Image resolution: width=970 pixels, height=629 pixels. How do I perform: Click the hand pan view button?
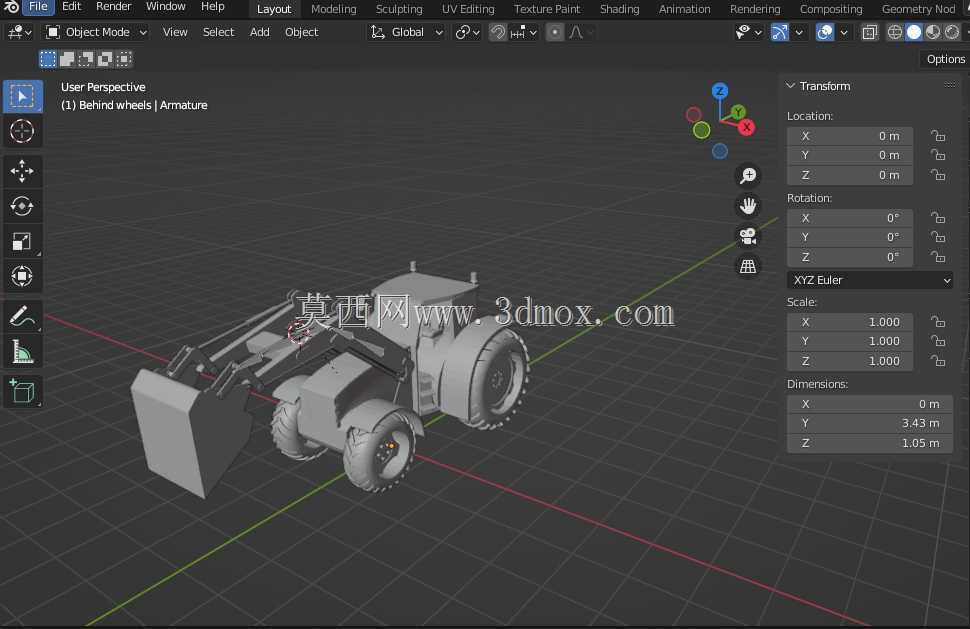pos(748,206)
